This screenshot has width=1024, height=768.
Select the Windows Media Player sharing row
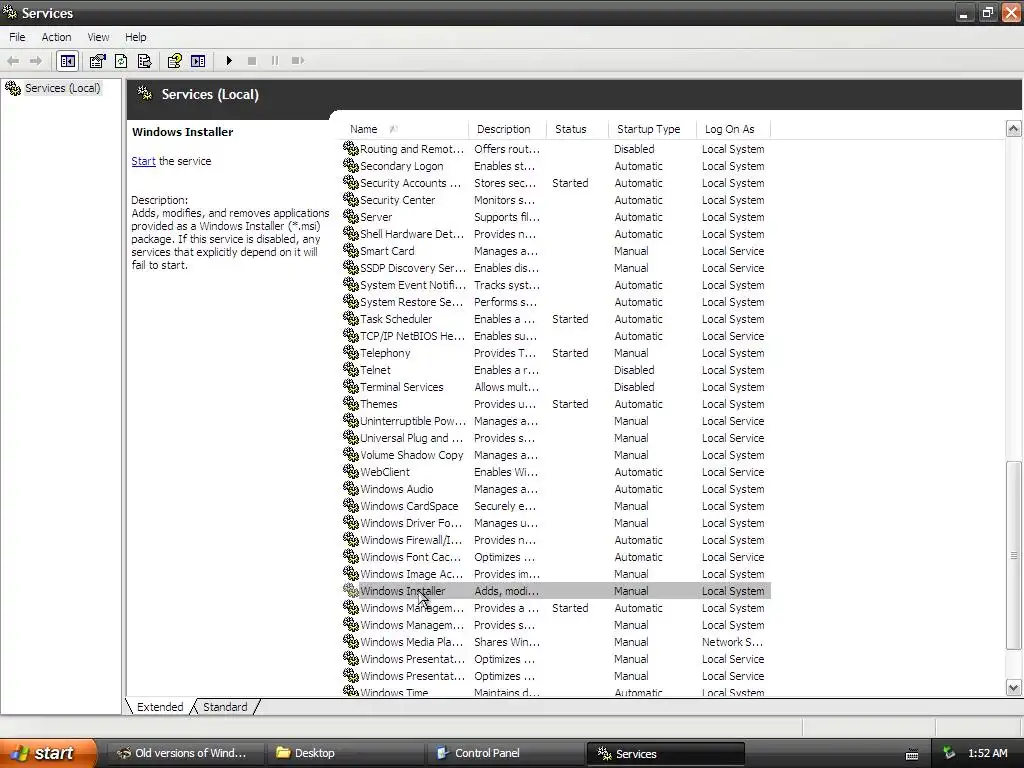coord(556,641)
